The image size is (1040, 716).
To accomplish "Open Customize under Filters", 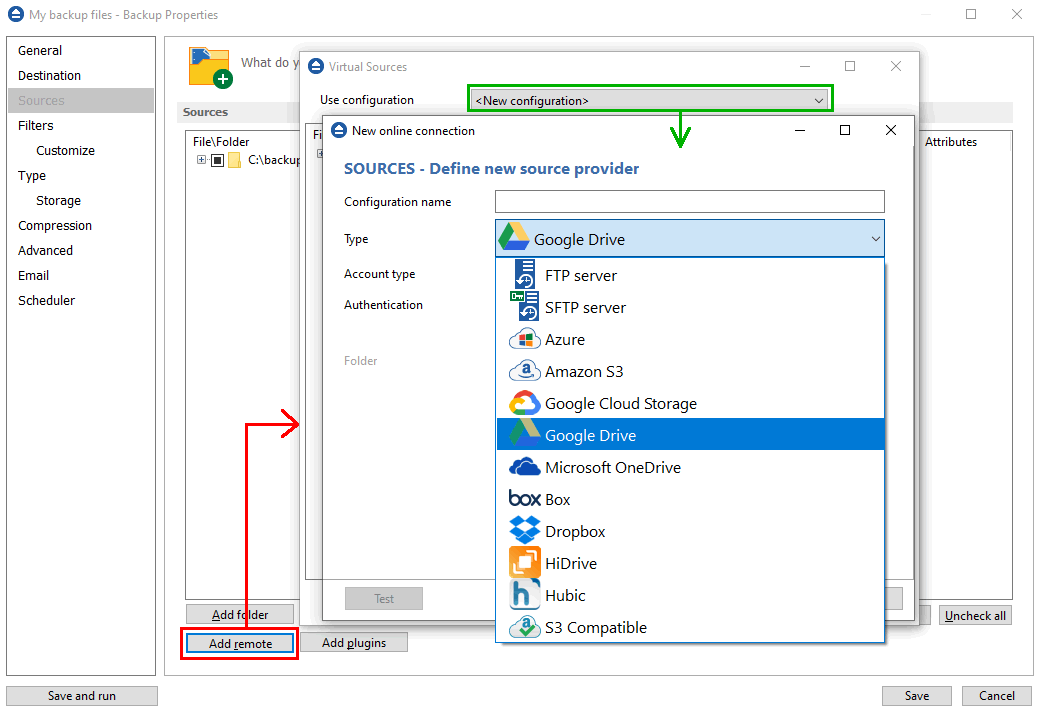I will pos(65,150).
